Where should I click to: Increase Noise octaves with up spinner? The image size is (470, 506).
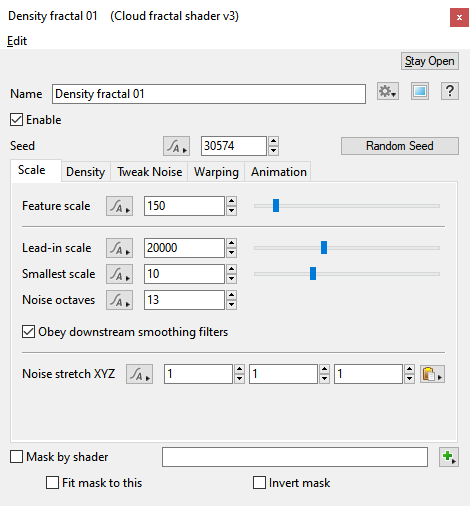[x=231, y=295]
